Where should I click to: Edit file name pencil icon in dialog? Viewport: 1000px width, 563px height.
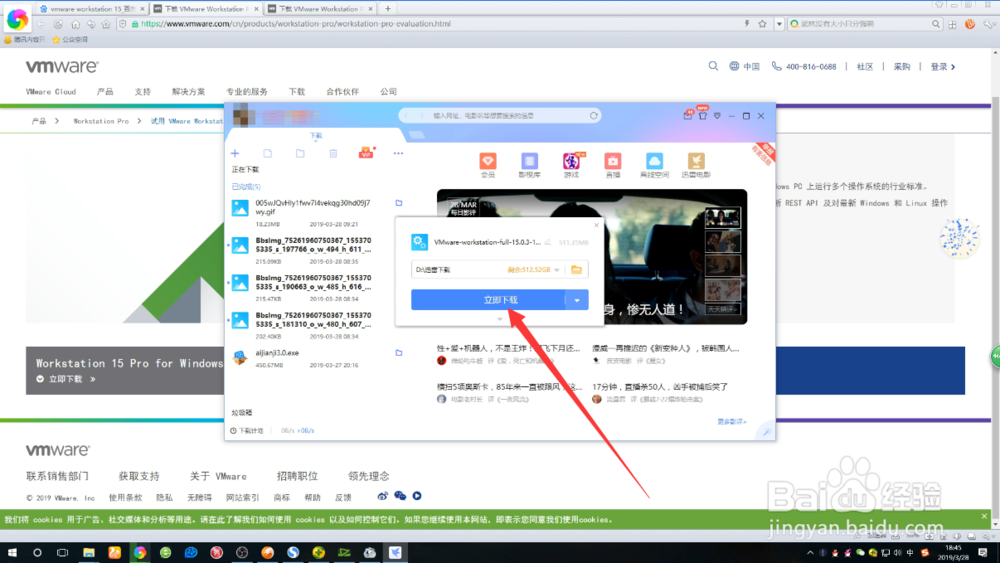(x=548, y=242)
